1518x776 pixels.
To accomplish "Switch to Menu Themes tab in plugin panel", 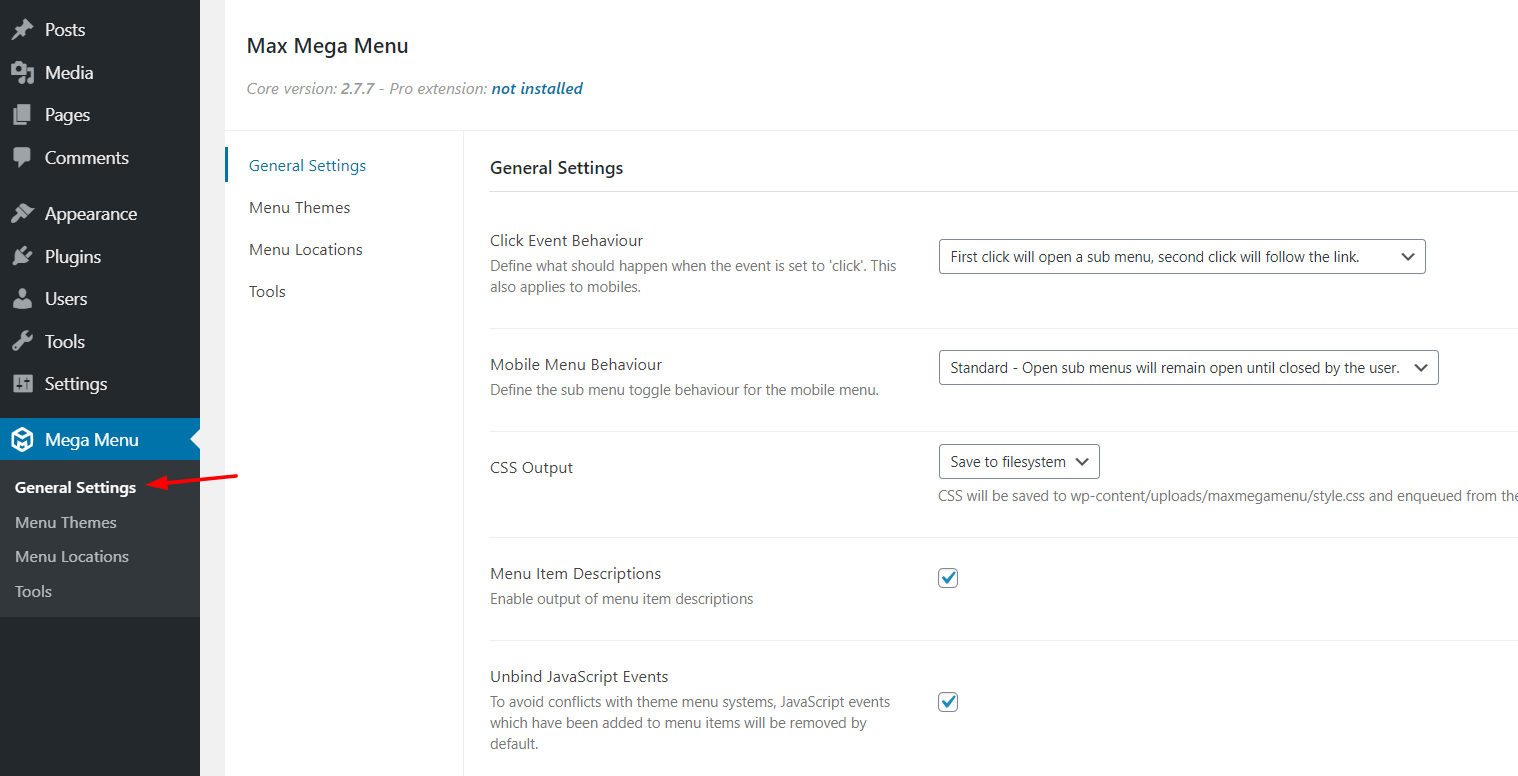I will pyautogui.click(x=300, y=208).
